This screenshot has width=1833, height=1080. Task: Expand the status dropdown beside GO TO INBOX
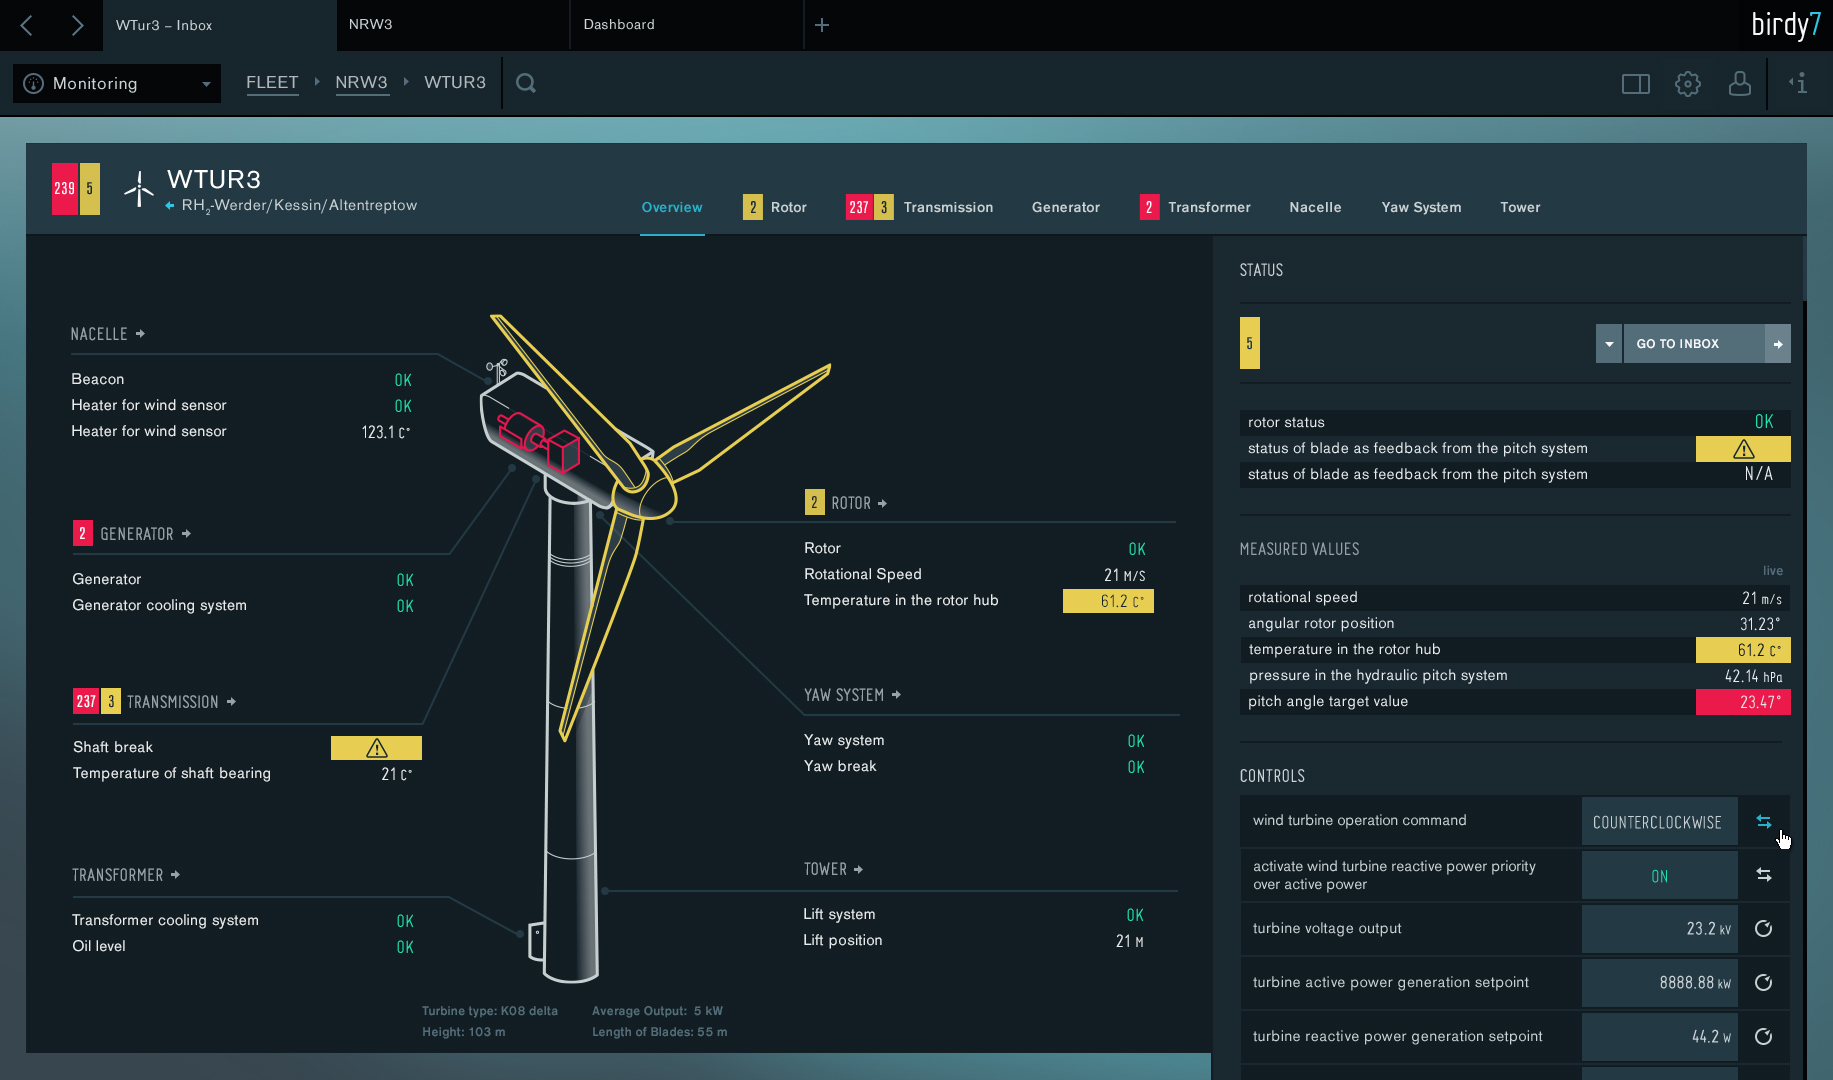pos(1608,343)
